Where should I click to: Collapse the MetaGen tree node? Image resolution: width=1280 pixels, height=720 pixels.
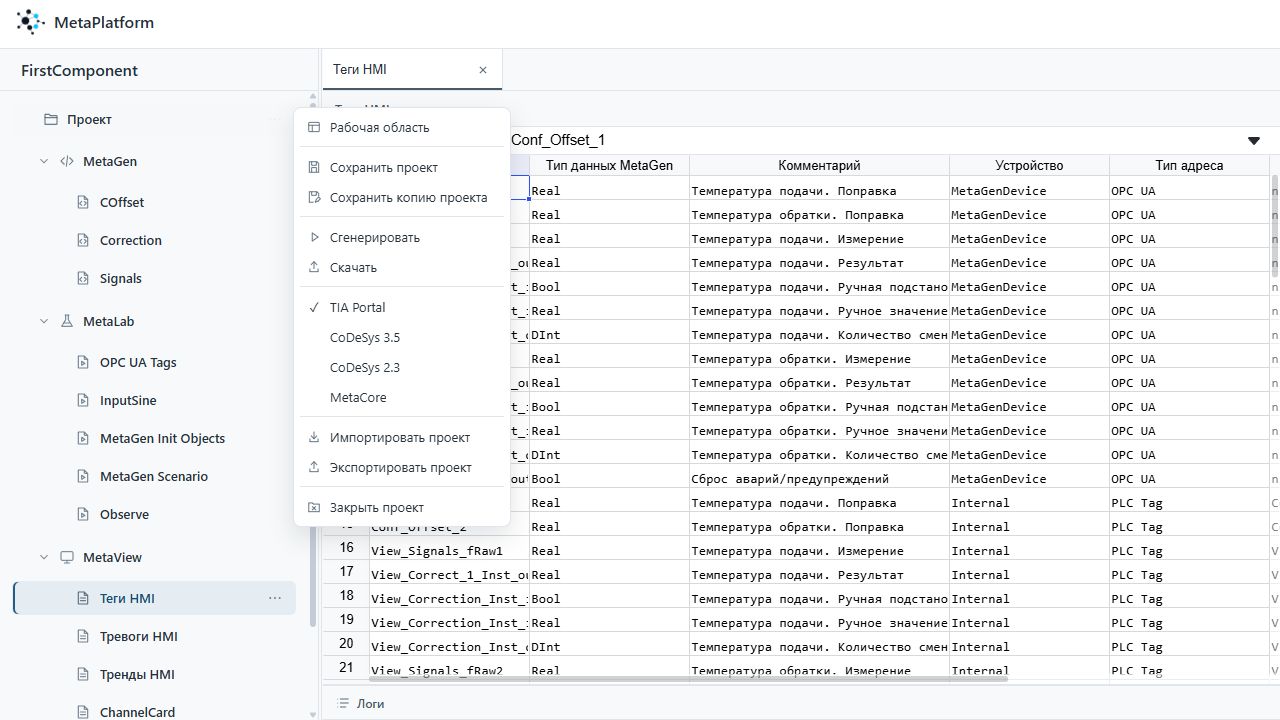coord(44,161)
